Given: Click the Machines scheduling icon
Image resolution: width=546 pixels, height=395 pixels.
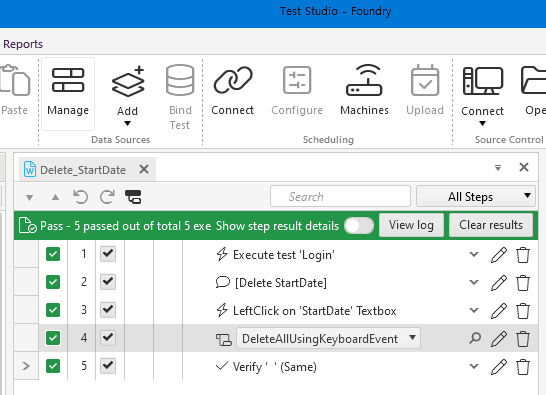Looking at the screenshot, I should [364, 90].
